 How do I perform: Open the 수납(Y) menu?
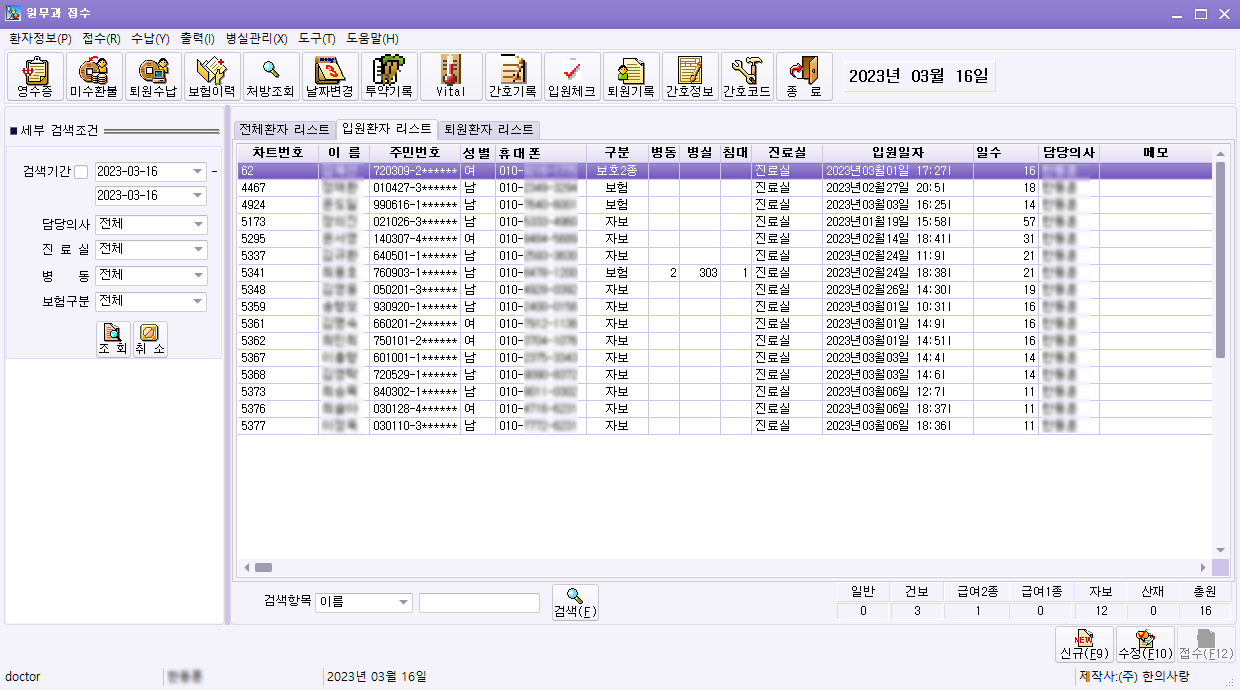pos(150,38)
